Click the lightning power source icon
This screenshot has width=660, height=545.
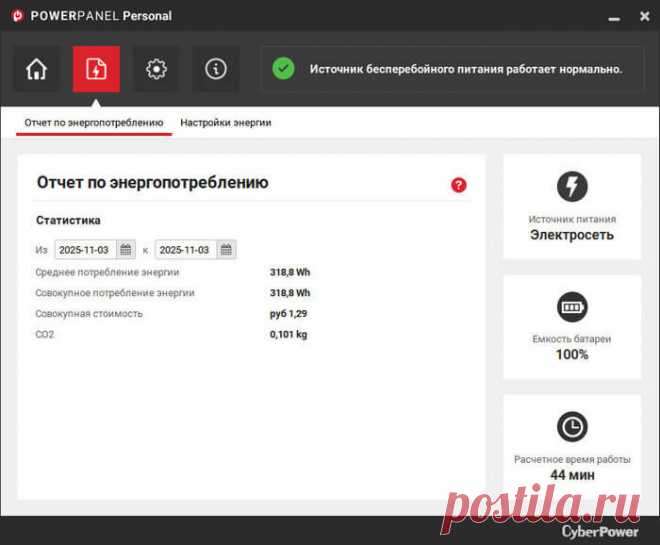pyautogui.click(x=572, y=186)
